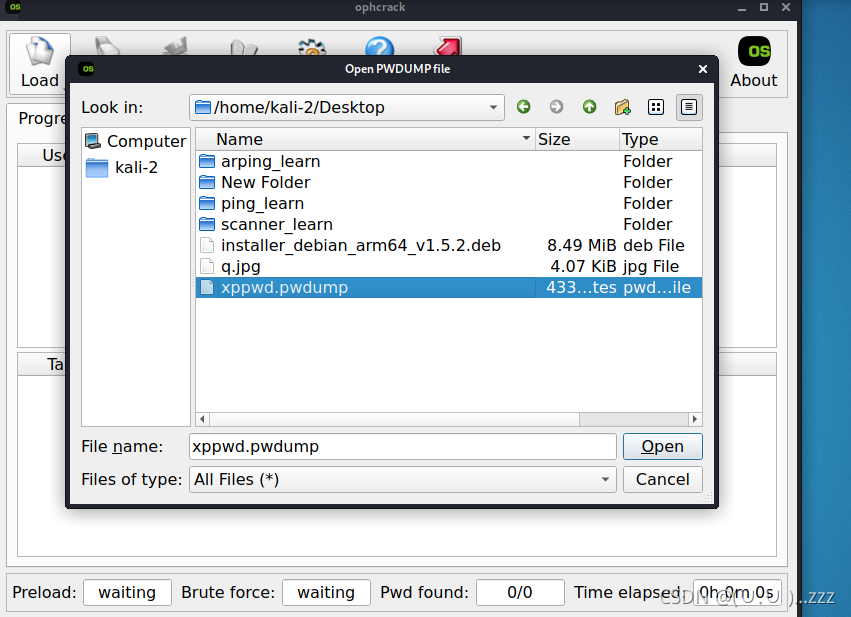851x617 pixels.
Task: Select installer_debian_arm64_v1.5.2.deb file
Action: pyautogui.click(x=448, y=245)
